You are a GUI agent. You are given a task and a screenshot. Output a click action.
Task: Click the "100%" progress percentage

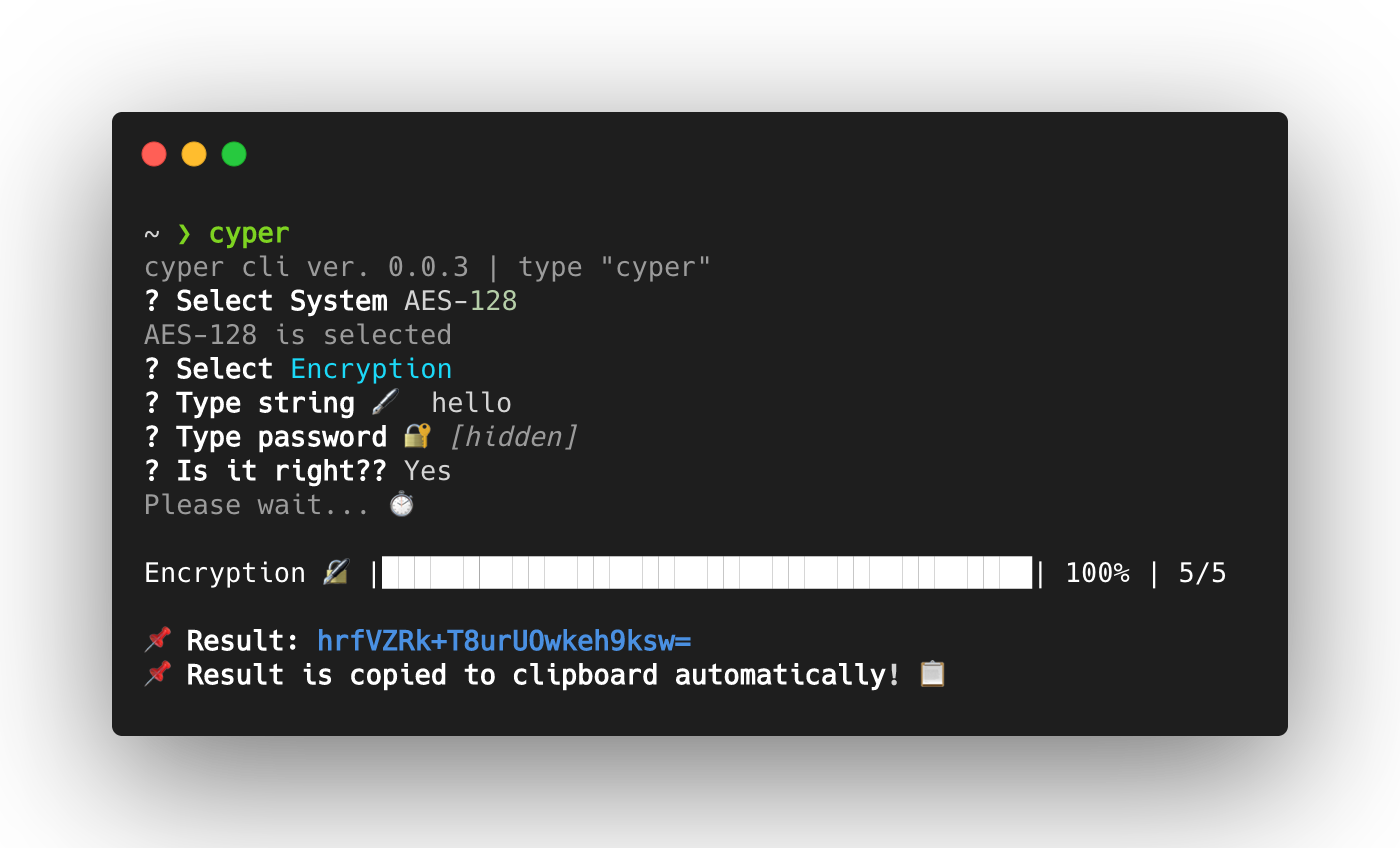(x=1098, y=573)
